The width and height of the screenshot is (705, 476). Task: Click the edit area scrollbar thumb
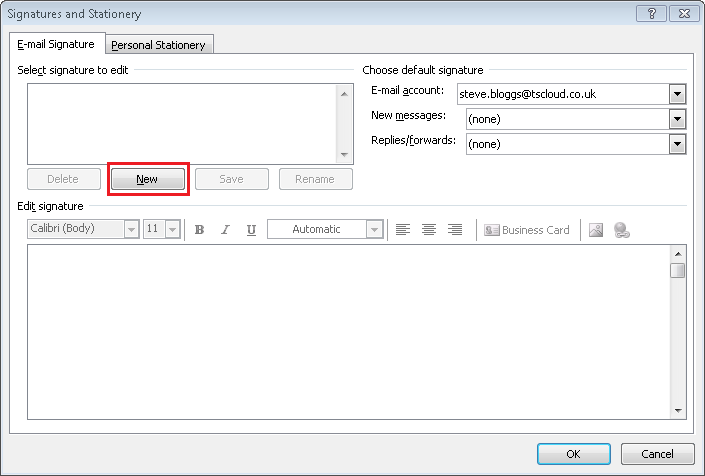point(678,271)
